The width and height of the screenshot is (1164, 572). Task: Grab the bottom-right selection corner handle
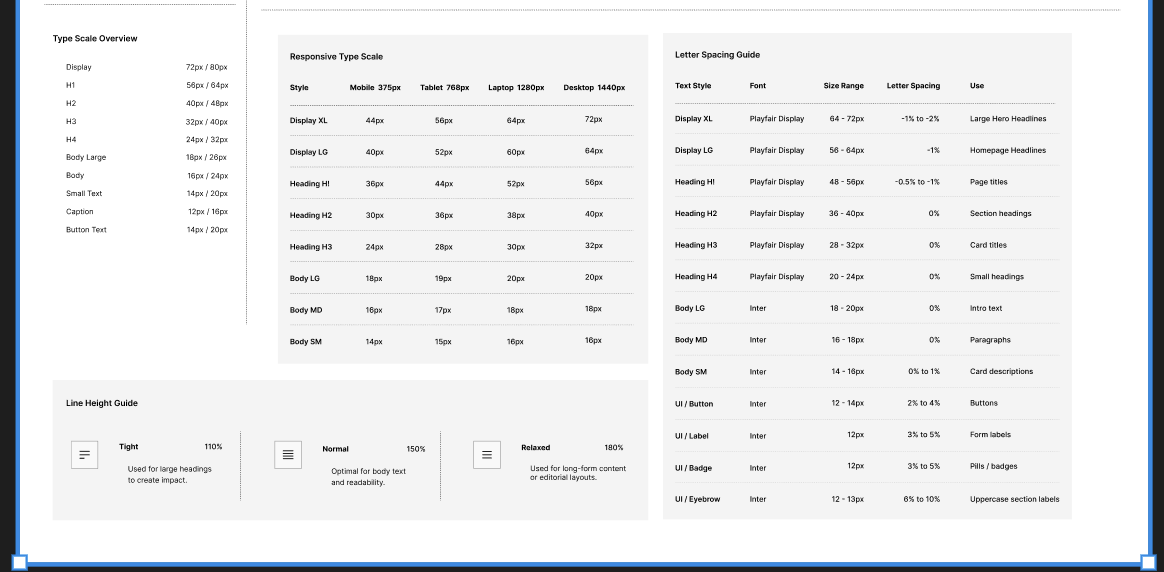[1148, 562]
